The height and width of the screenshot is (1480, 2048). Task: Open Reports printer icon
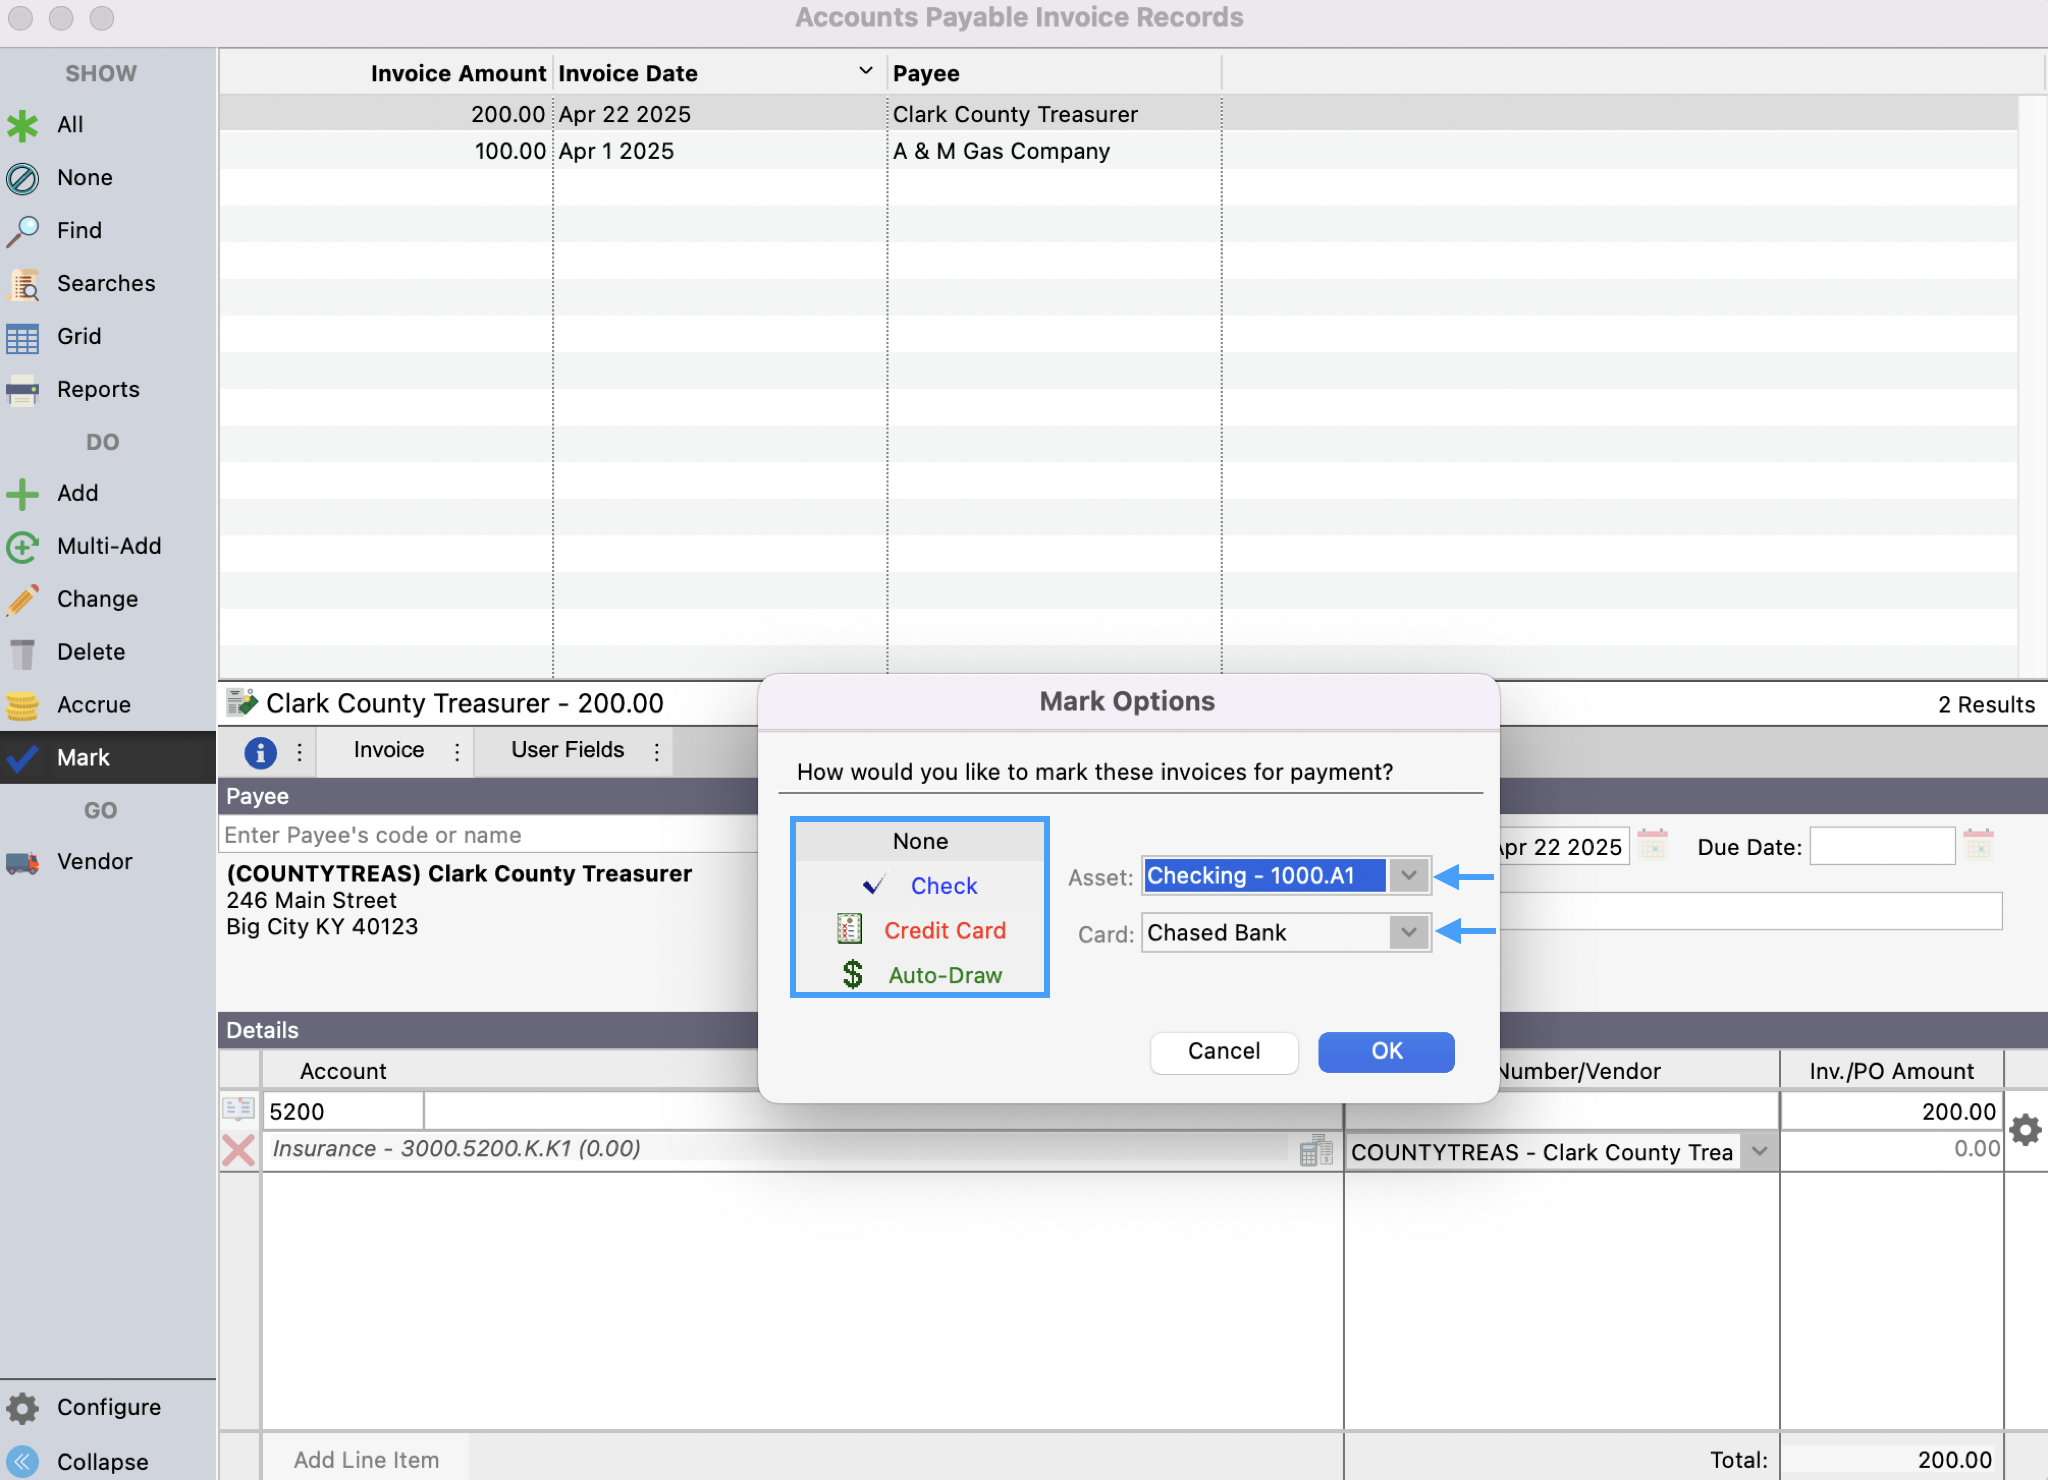[x=23, y=390]
